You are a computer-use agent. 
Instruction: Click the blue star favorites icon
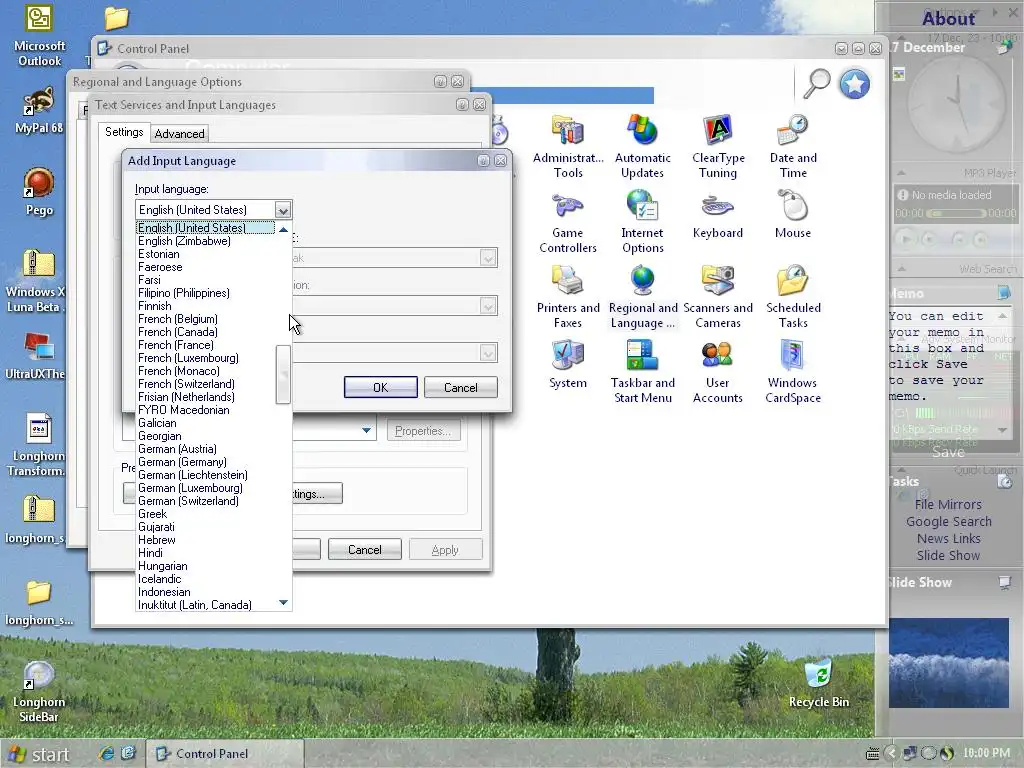coord(854,84)
